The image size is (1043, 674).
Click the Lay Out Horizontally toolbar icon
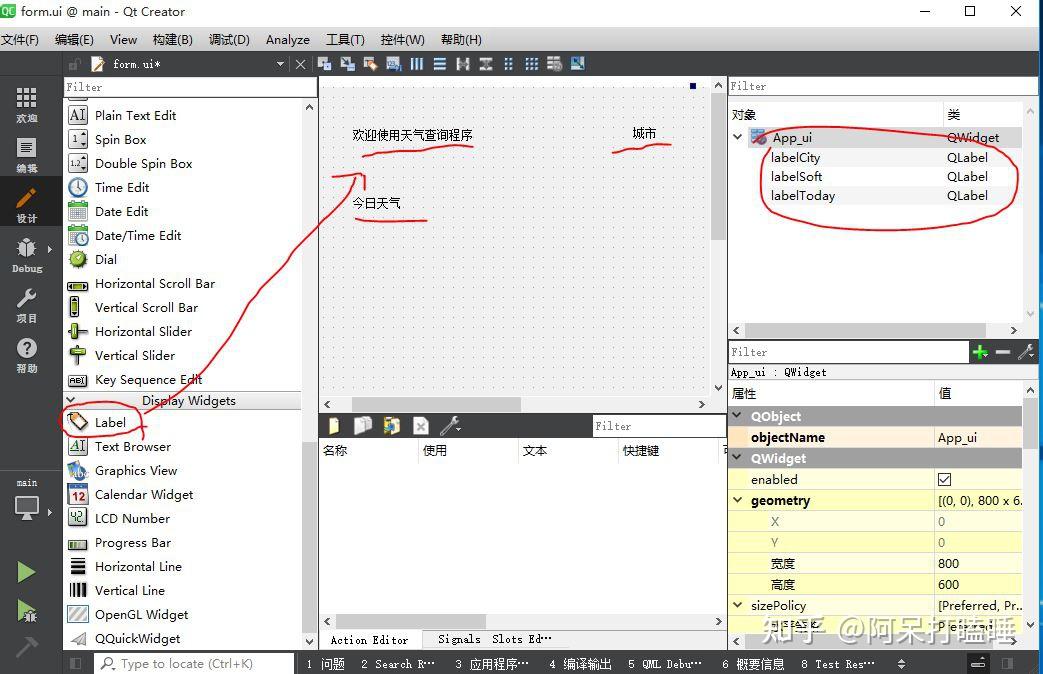pos(416,64)
